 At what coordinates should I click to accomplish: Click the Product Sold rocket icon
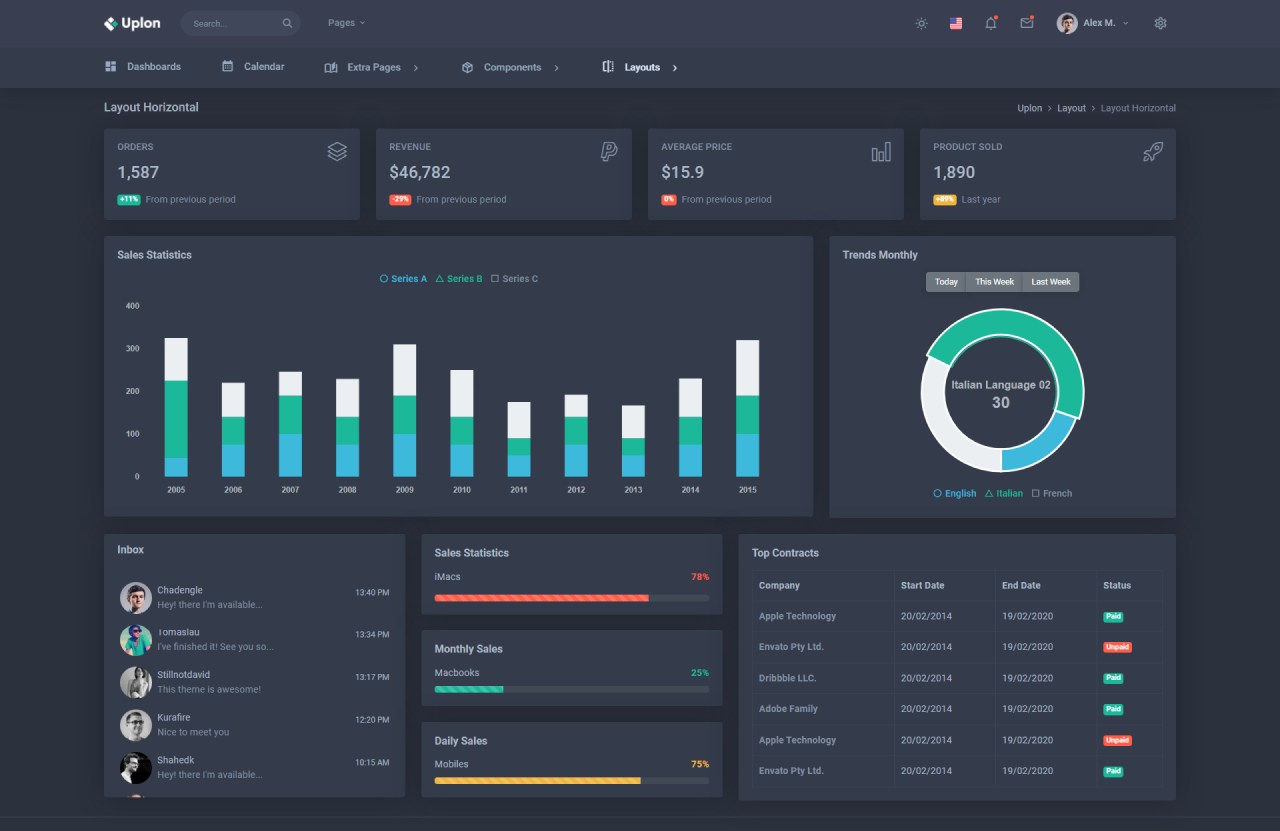click(1153, 152)
